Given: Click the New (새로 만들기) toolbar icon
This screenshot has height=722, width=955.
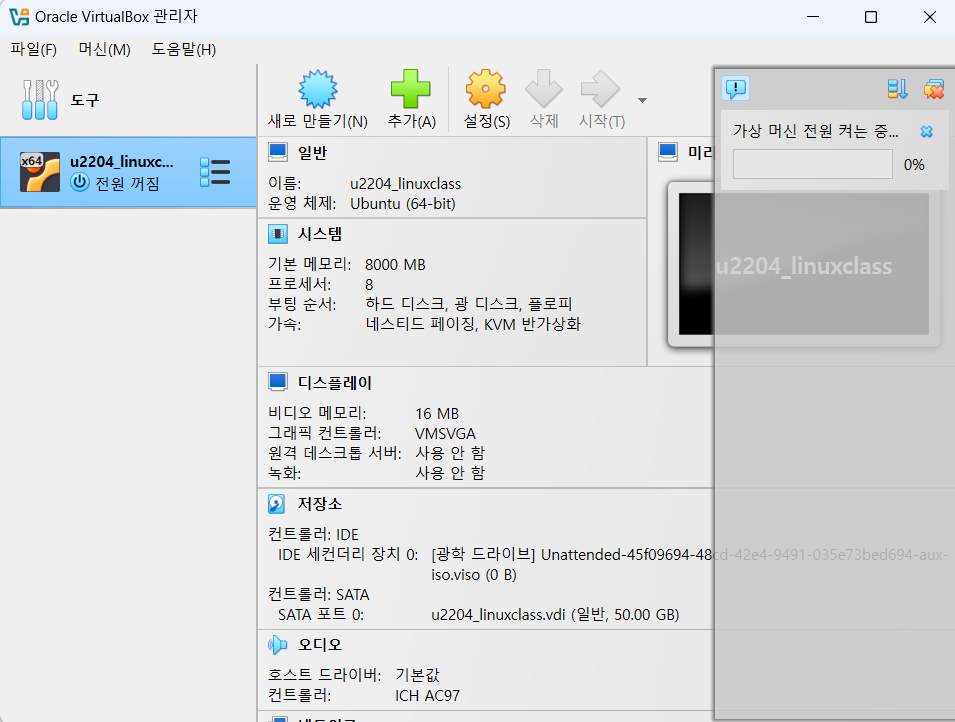Looking at the screenshot, I should pyautogui.click(x=317, y=89).
